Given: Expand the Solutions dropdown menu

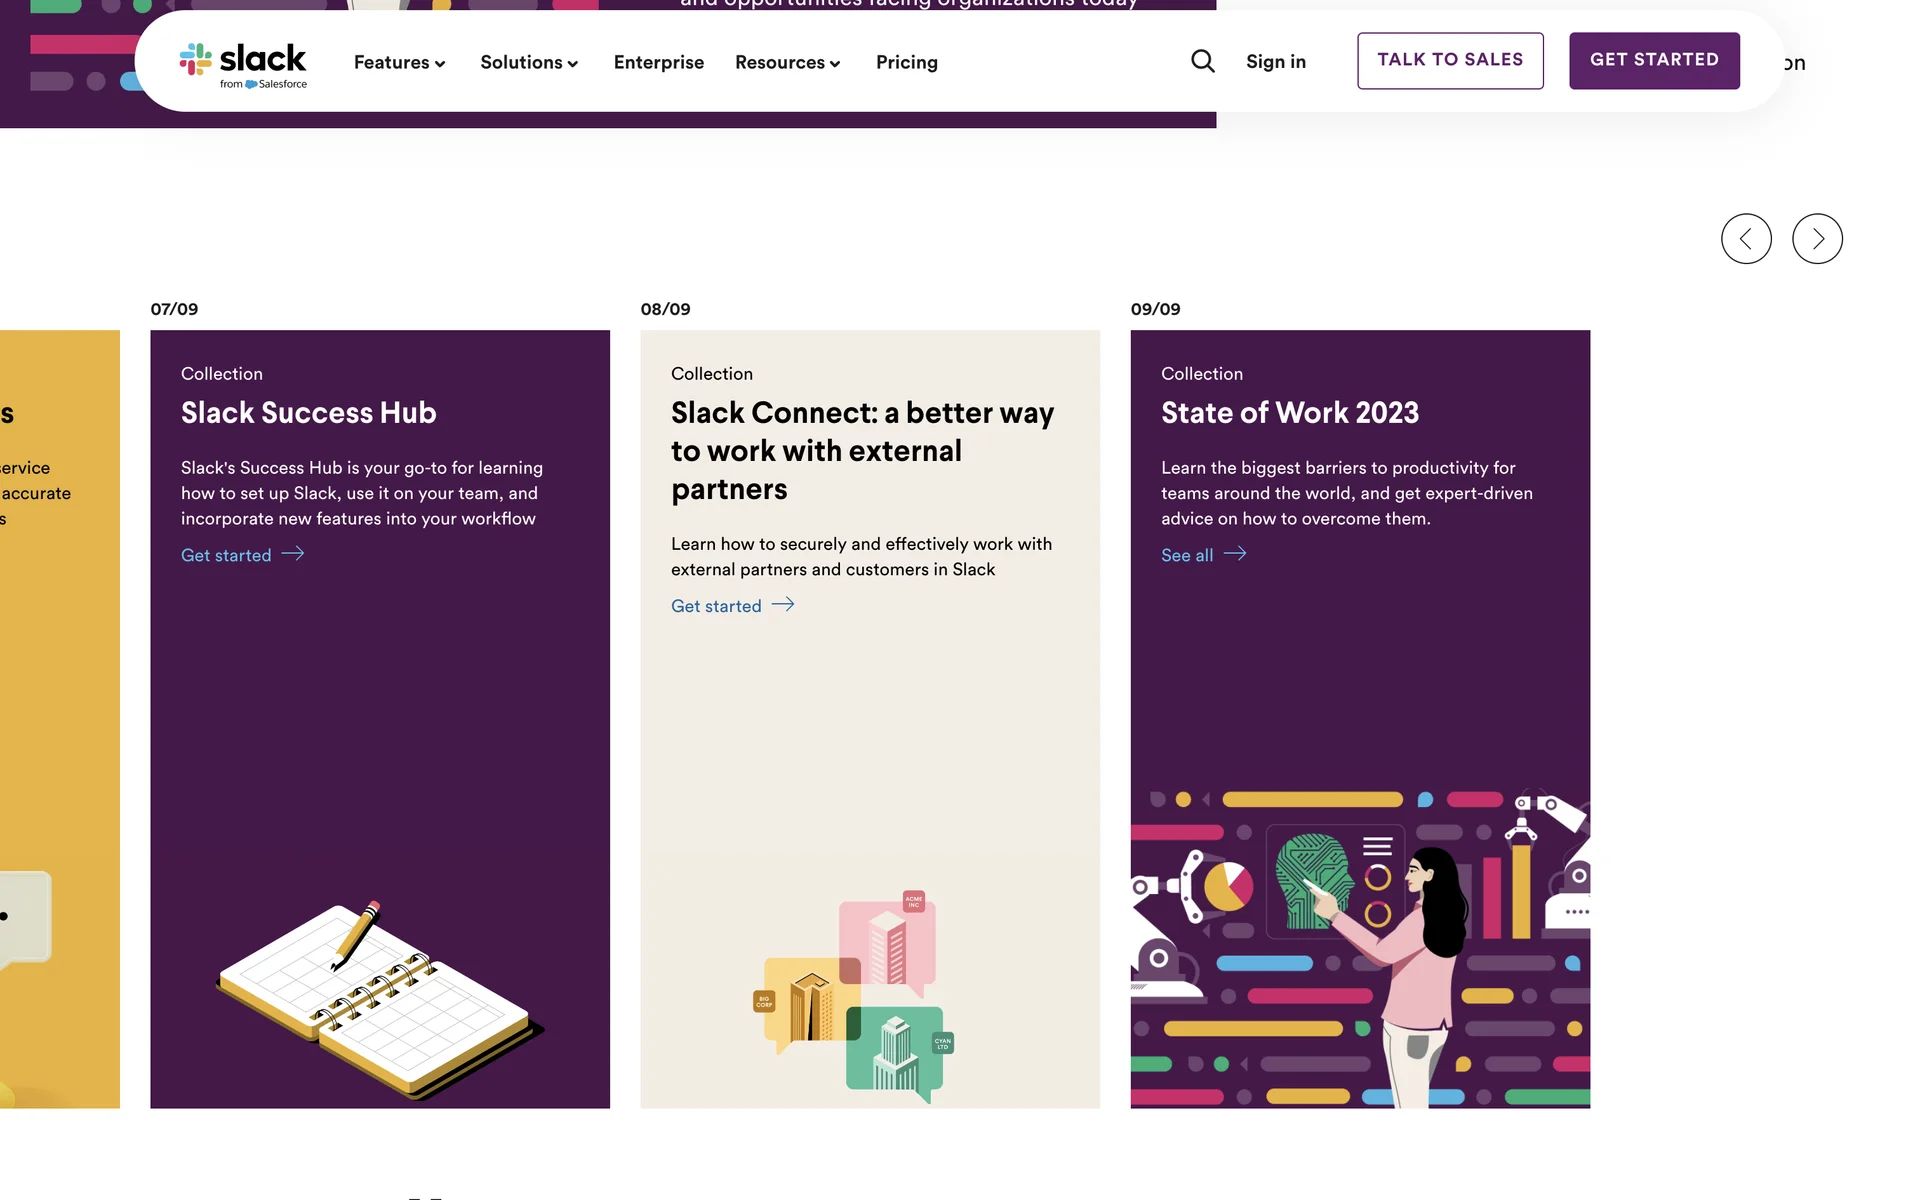Looking at the screenshot, I should click(x=529, y=63).
